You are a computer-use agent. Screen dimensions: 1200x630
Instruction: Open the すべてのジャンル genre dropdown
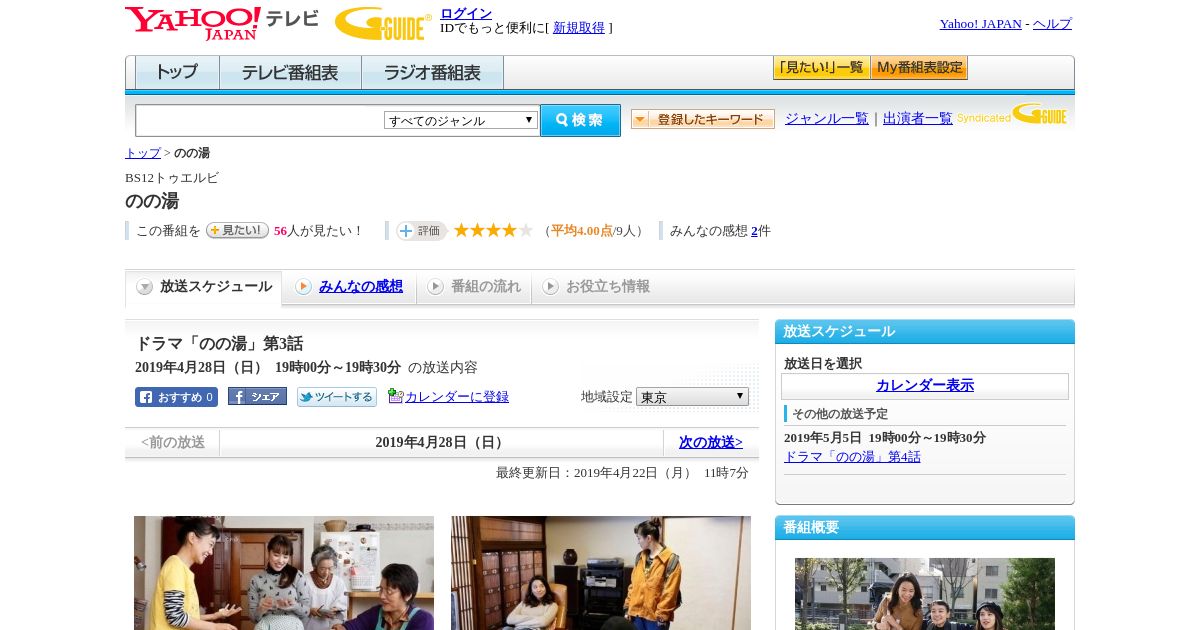tap(461, 120)
